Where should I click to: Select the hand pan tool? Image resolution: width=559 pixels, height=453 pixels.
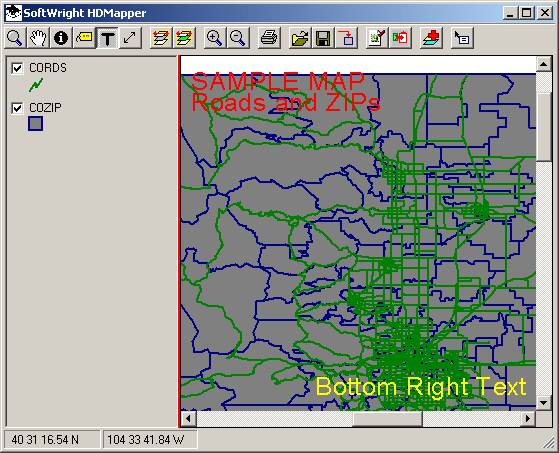point(38,38)
